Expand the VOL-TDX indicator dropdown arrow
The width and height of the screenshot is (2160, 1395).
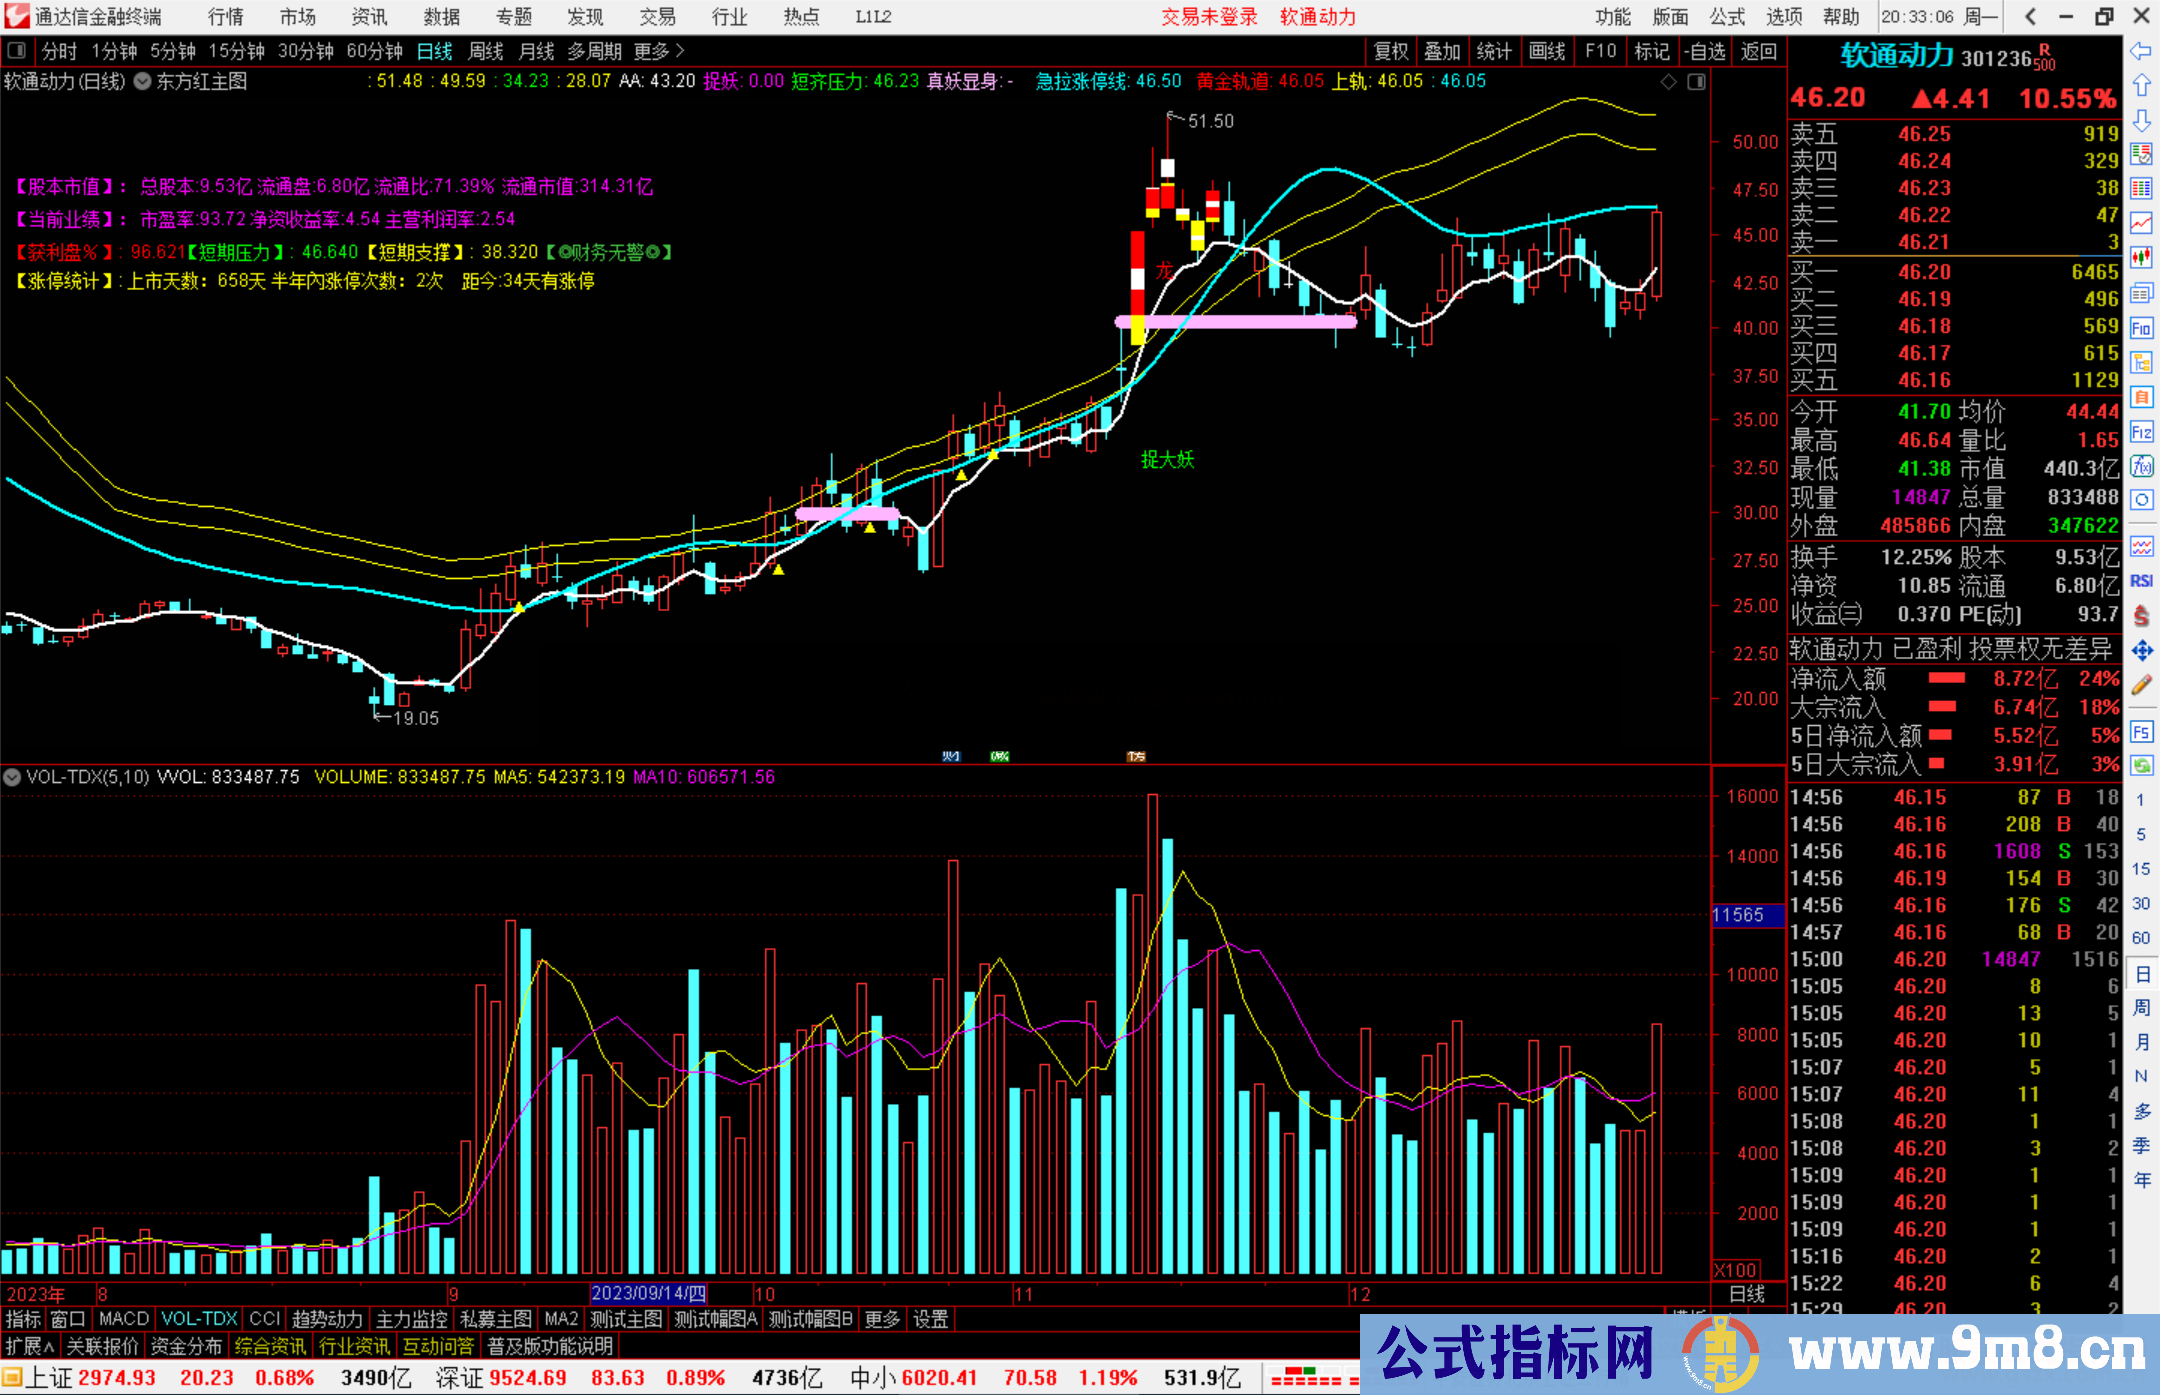[x=13, y=777]
